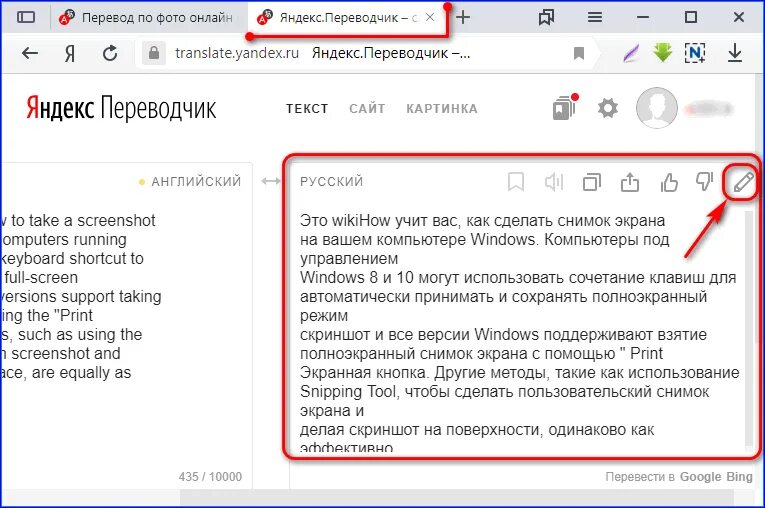The width and height of the screenshot is (765, 508).
Task: Open the browser sidebar panel icon
Action: click(26, 17)
